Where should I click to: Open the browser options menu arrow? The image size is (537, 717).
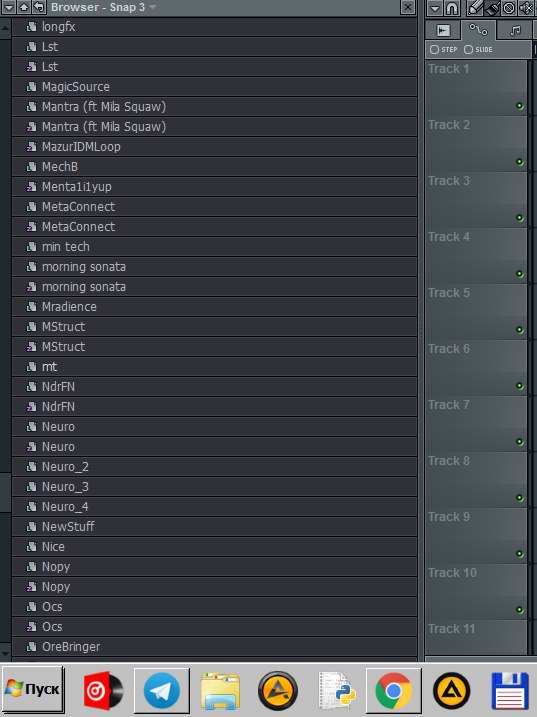coord(8,7)
